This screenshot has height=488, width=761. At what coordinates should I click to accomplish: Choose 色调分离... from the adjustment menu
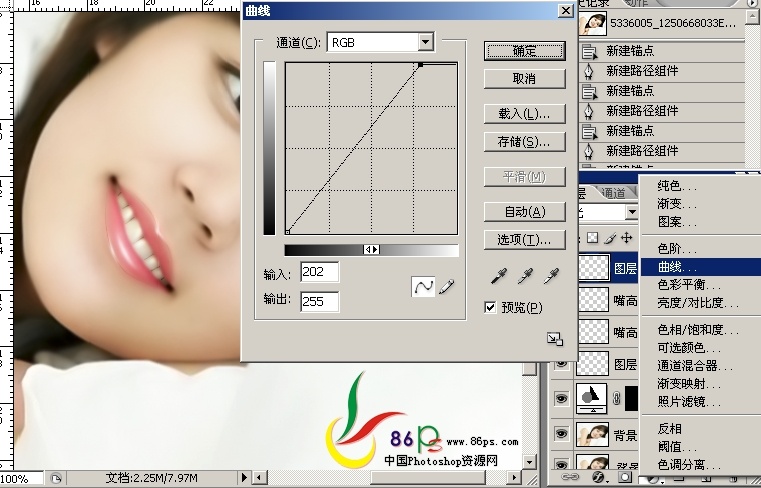689,465
